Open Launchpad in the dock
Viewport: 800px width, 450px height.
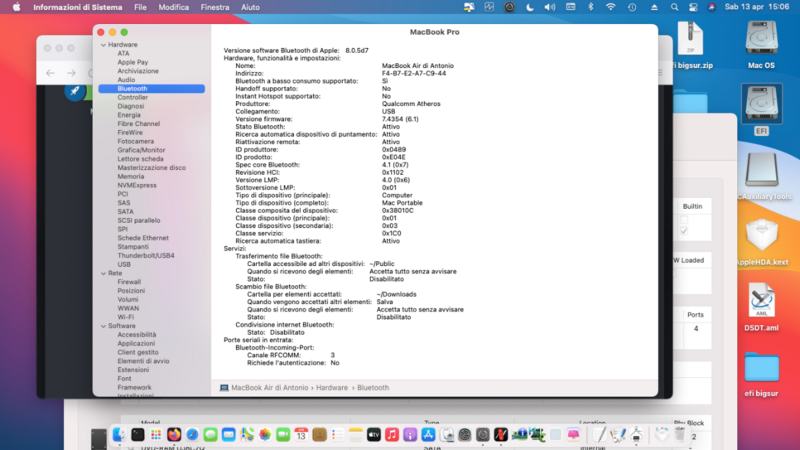[x=156, y=434]
